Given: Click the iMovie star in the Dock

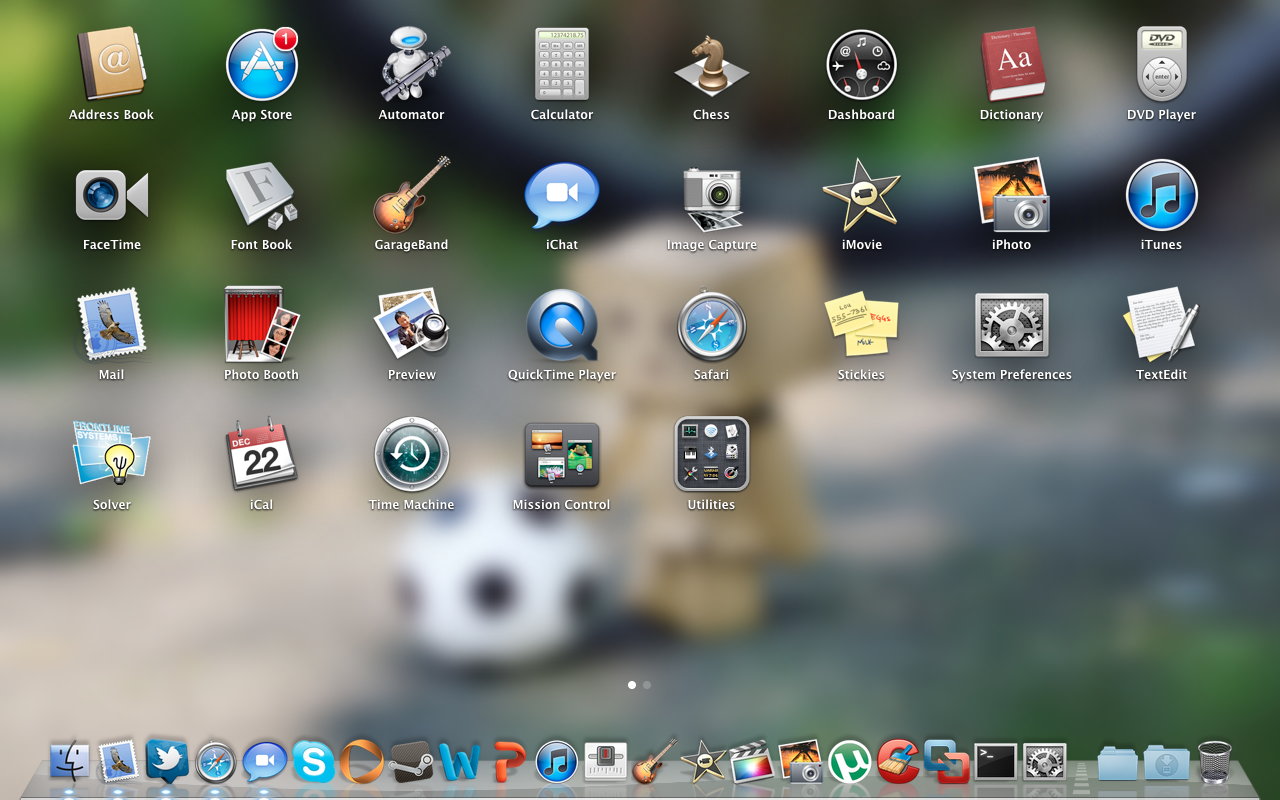Looking at the screenshot, I should point(703,762).
